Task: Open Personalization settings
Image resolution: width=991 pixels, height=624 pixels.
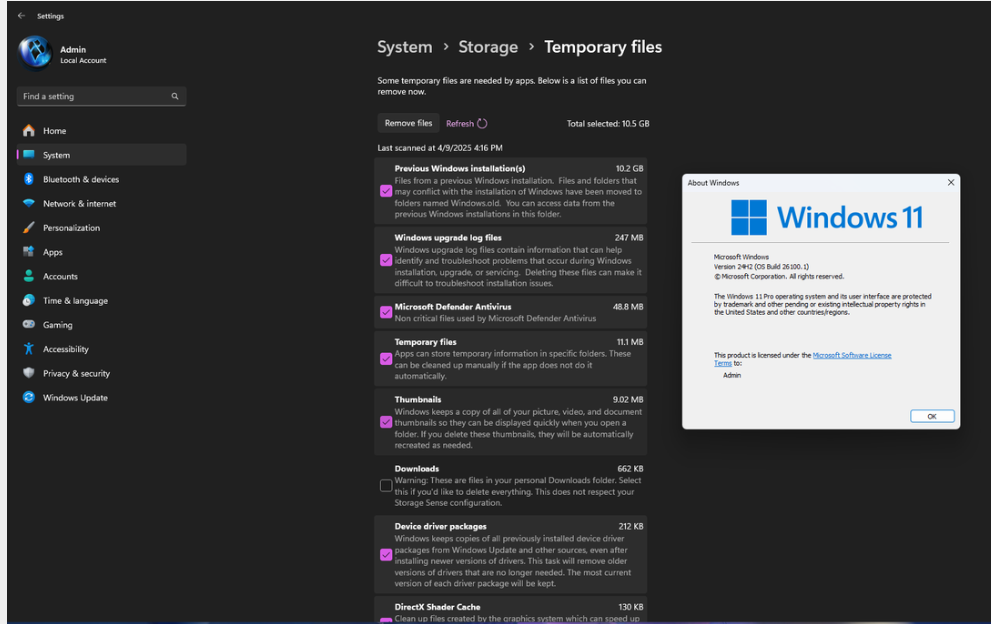Action: pyautogui.click(x=102, y=228)
